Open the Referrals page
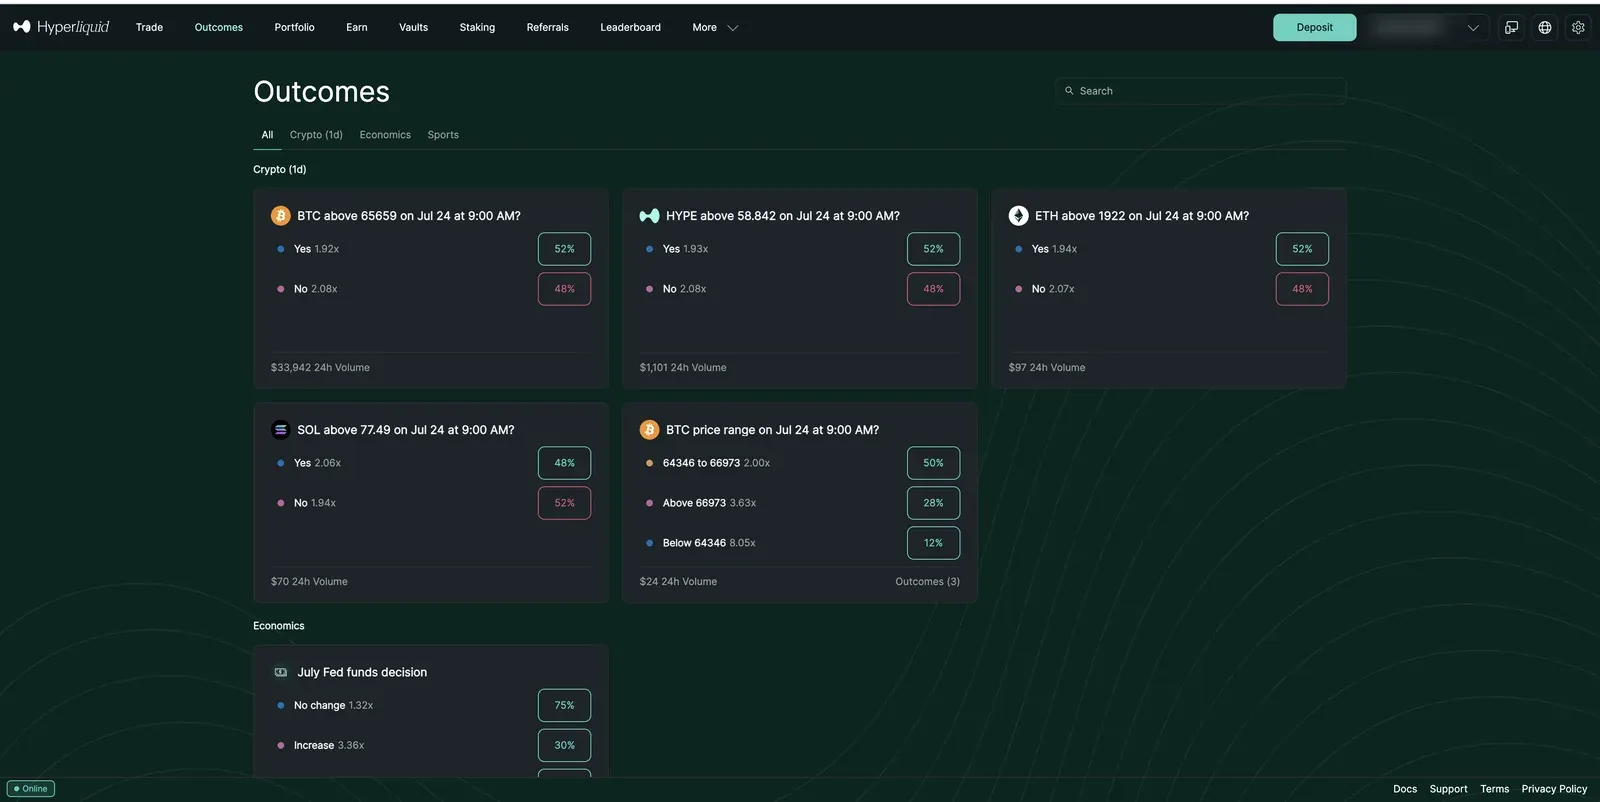Viewport: 1600px width, 802px height. pos(547,27)
